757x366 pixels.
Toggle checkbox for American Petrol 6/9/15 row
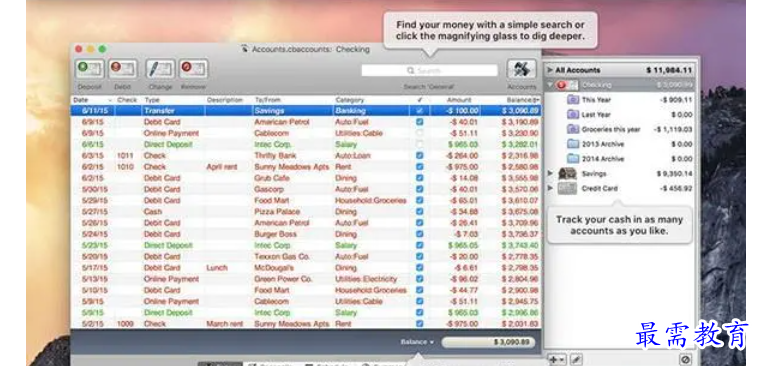click(420, 122)
